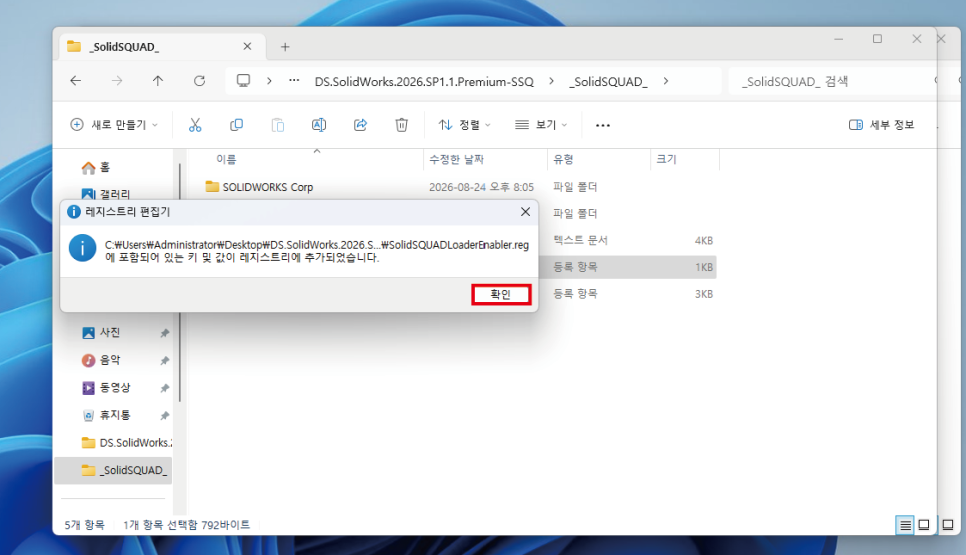This screenshot has width=966, height=555.
Task: Sort by the 이름 column header
Action: tap(226, 160)
